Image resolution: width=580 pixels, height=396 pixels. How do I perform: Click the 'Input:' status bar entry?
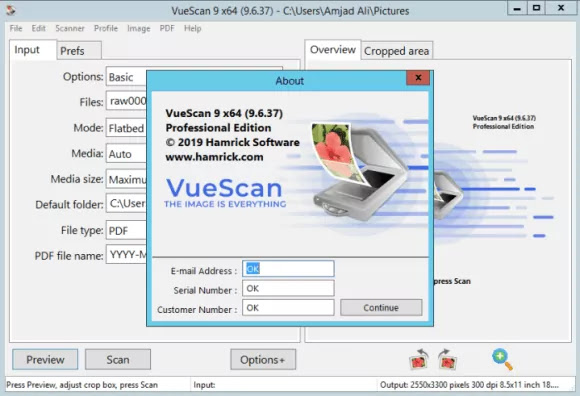(x=204, y=385)
